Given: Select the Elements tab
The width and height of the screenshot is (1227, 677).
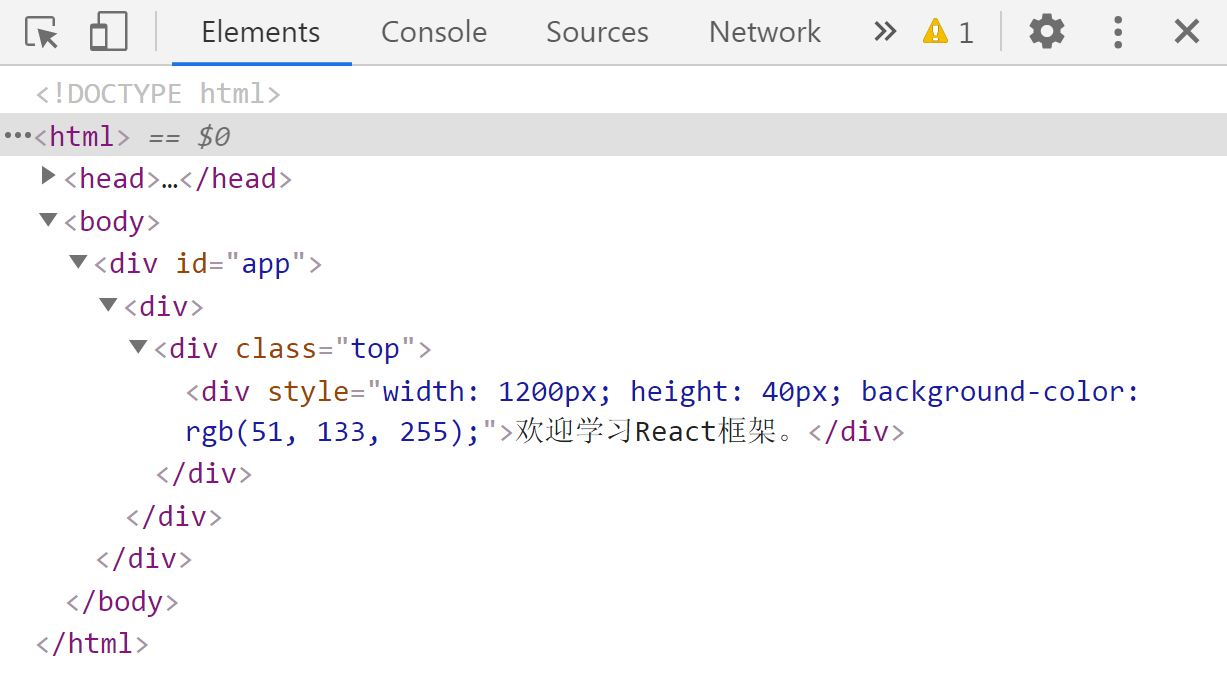Looking at the screenshot, I should (x=260, y=32).
